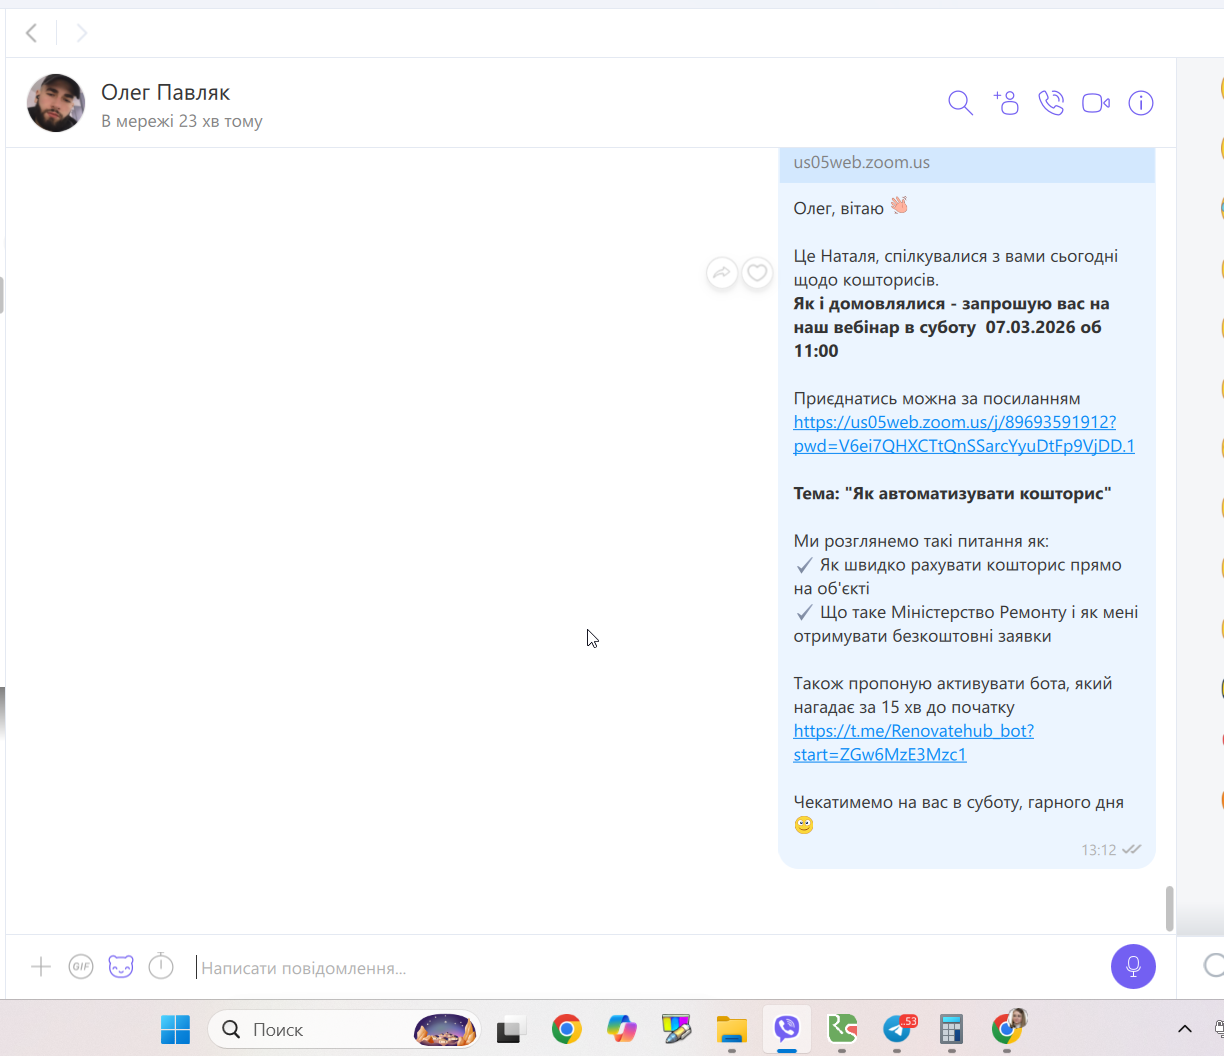Viewport: 1224px width, 1056px height.
Task: Like the message with heart icon
Action: [x=758, y=272]
